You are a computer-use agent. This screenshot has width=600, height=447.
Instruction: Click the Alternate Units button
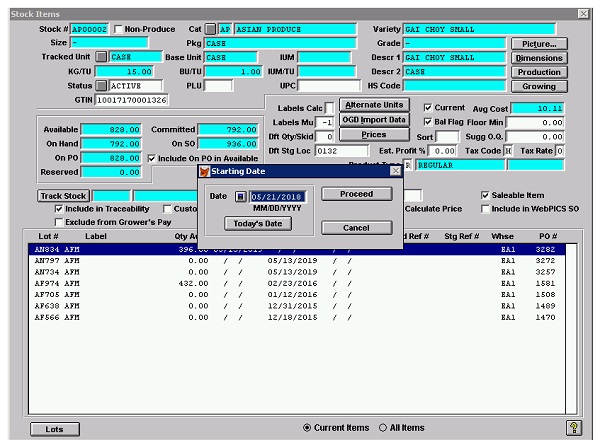point(375,105)
